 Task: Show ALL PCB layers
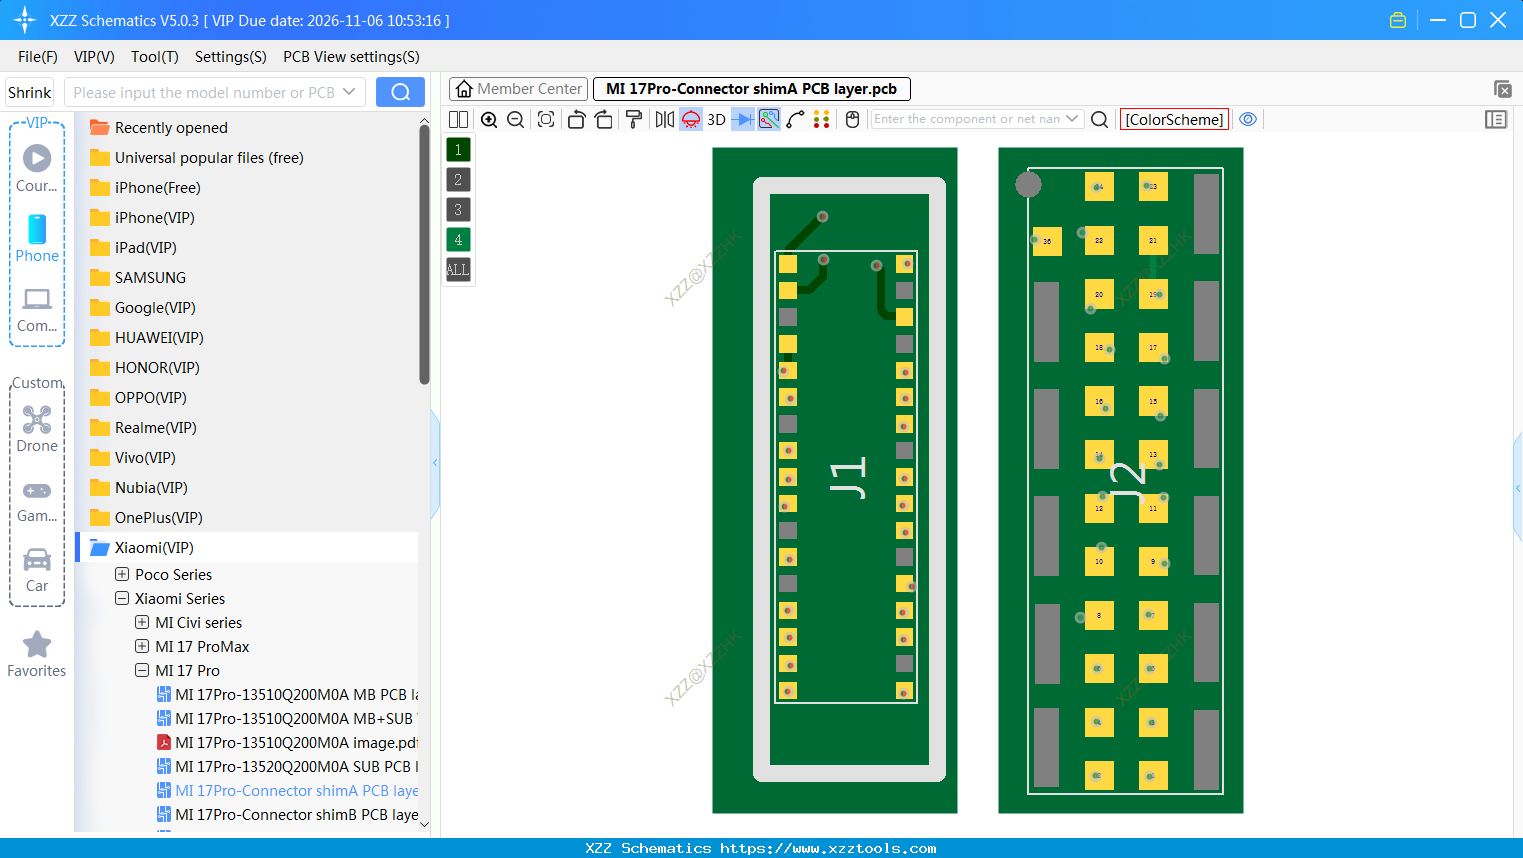click(x=458, y=270)
